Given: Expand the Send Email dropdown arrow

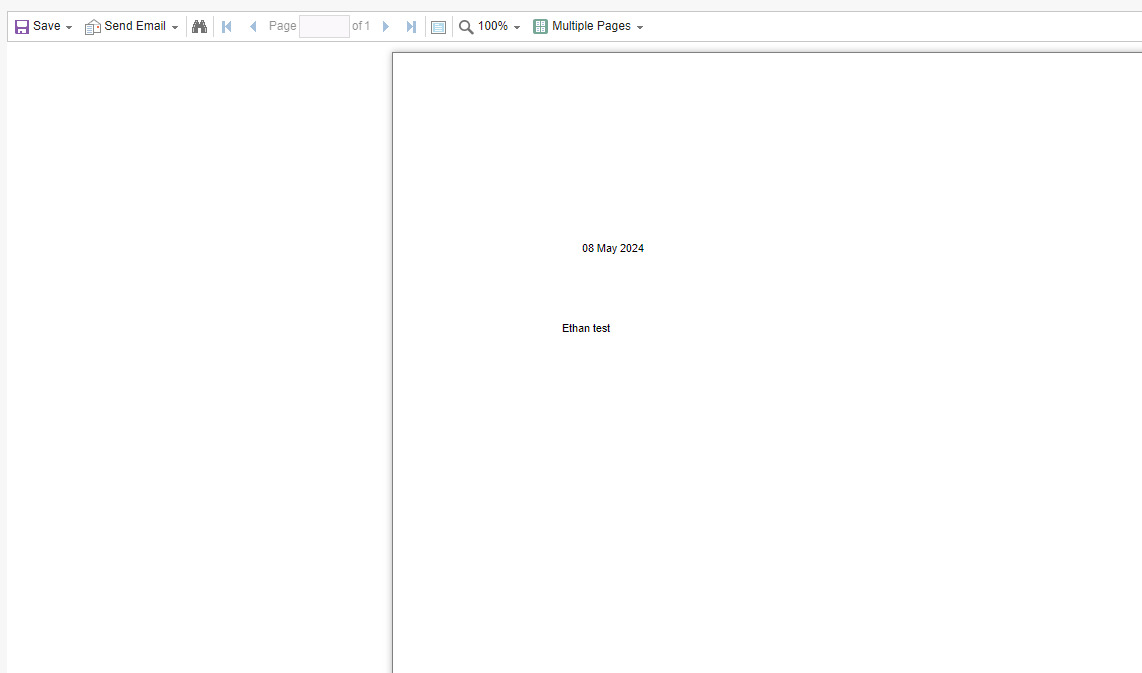Looking at the screenshot, I should pyautogui.click(x=175, y=27).
